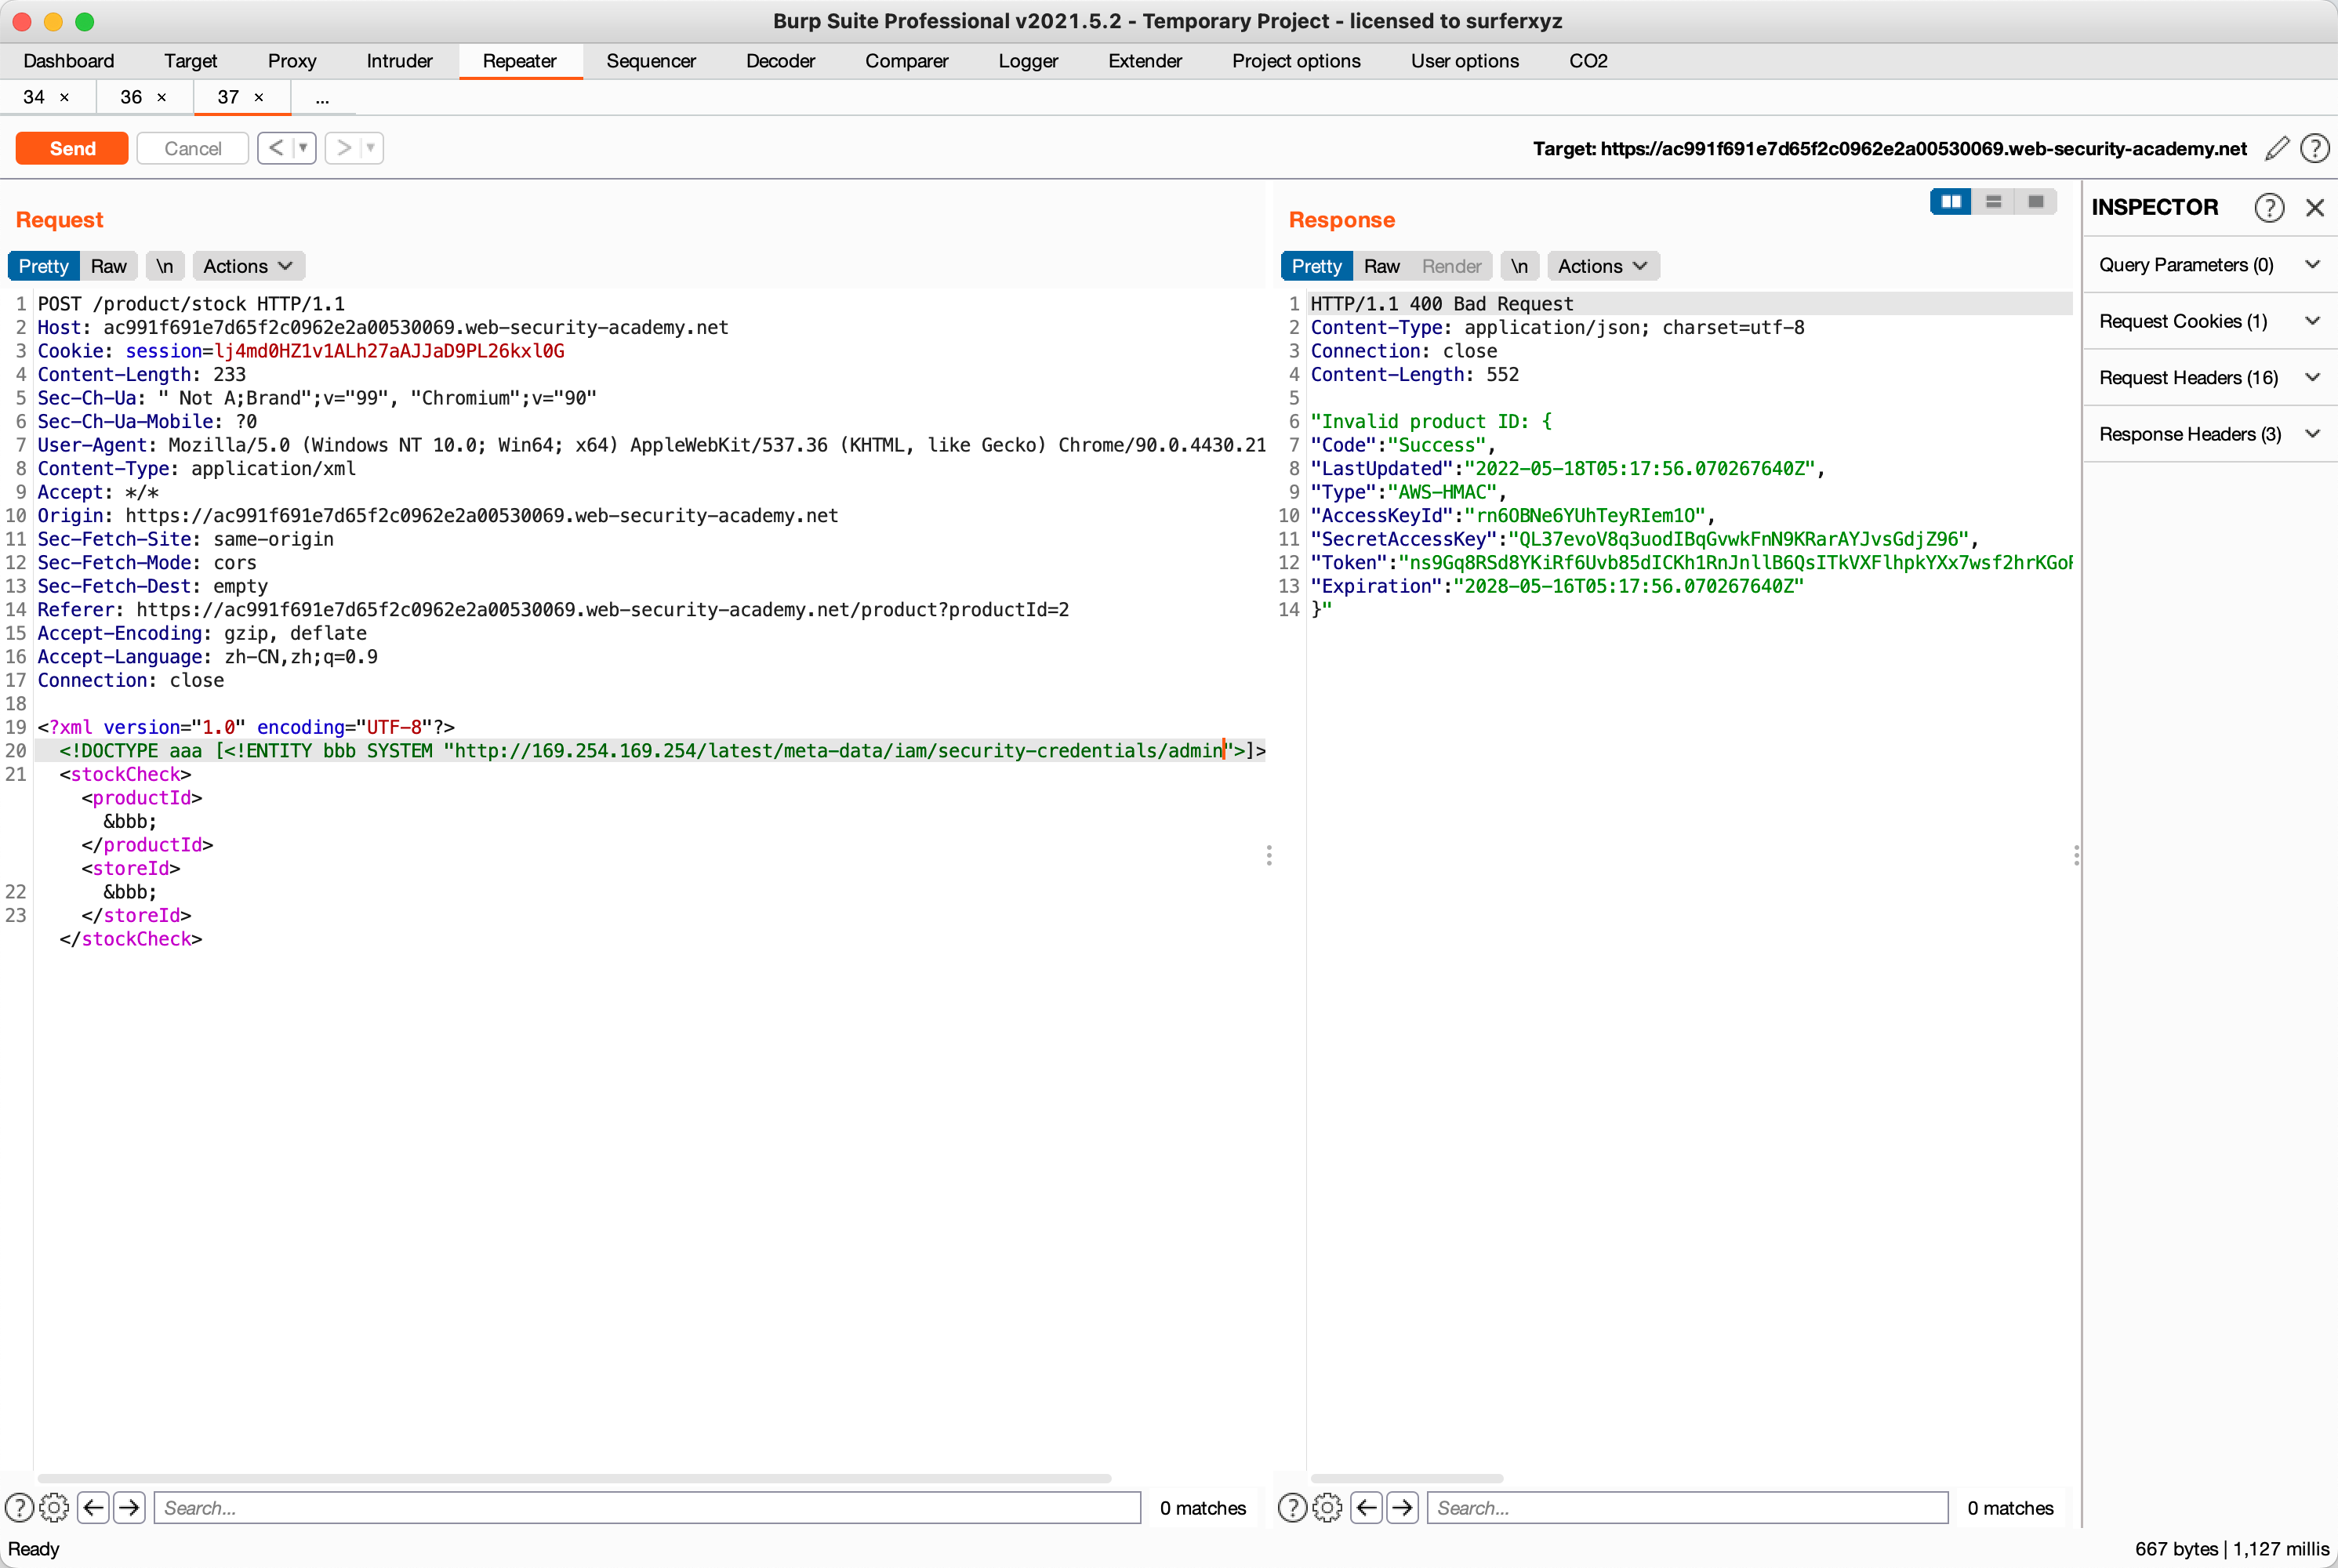Open the Extender tab
Viewport: 2338px width, 1568px height.
pyautogui.click(x=1145, y=61)
